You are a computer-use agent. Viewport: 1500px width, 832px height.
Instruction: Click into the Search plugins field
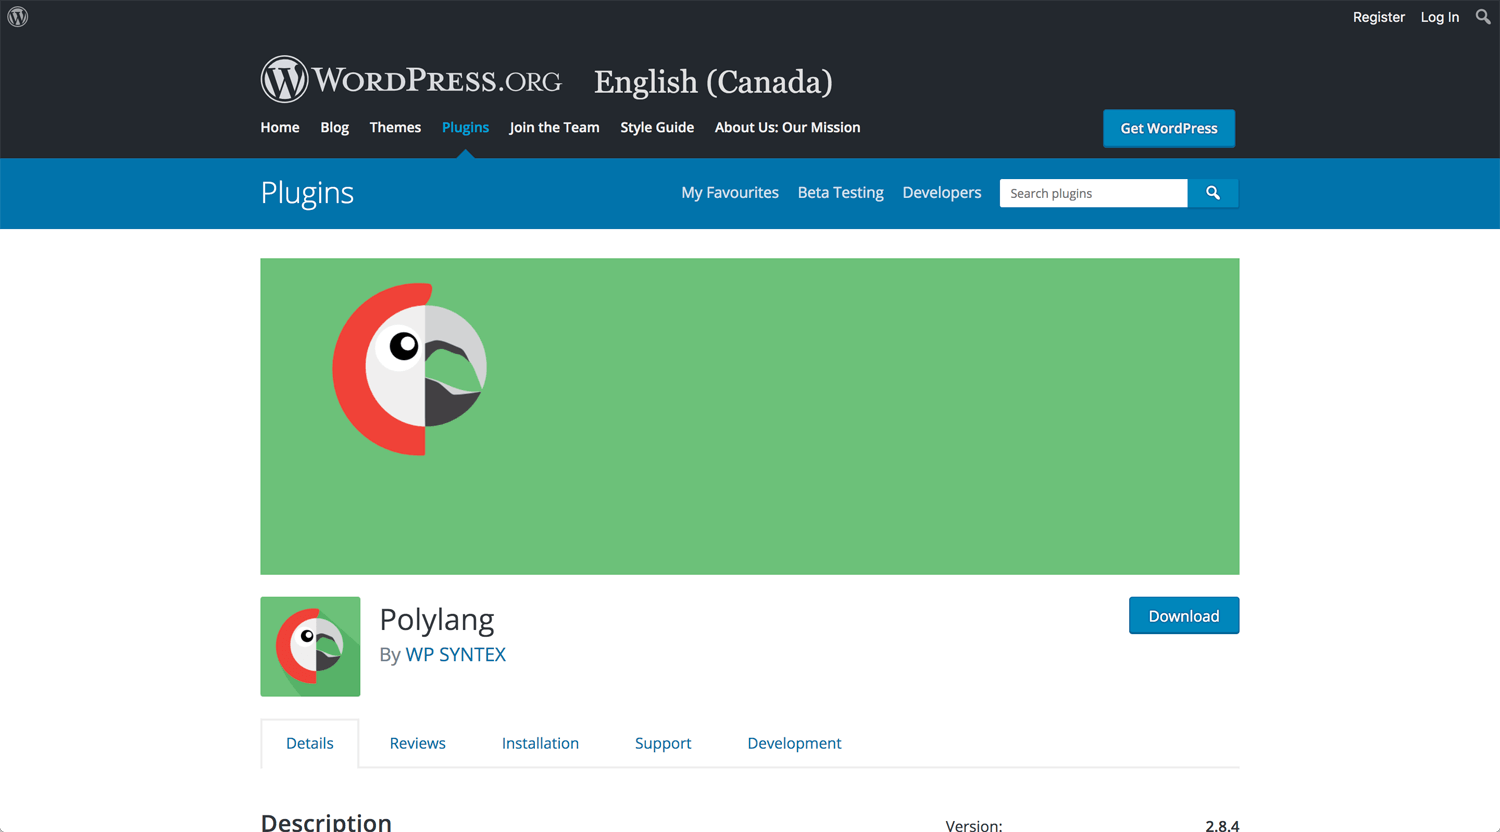1093,193
